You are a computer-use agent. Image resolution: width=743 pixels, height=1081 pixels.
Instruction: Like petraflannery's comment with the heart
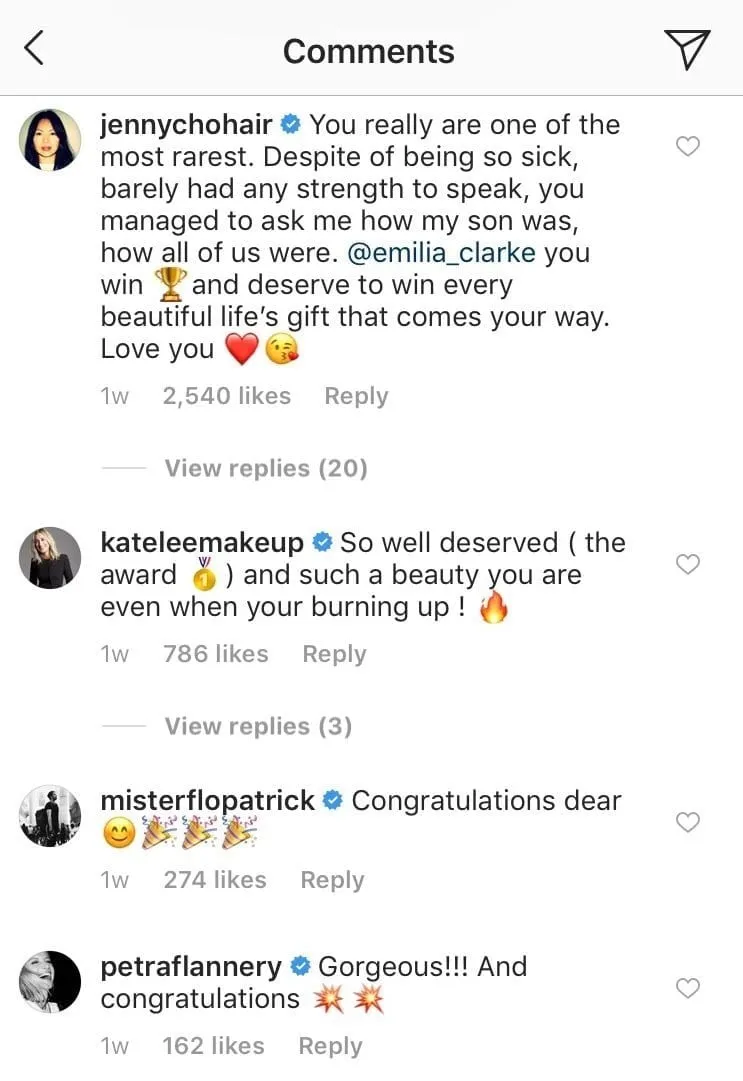[x=688, y=989]
